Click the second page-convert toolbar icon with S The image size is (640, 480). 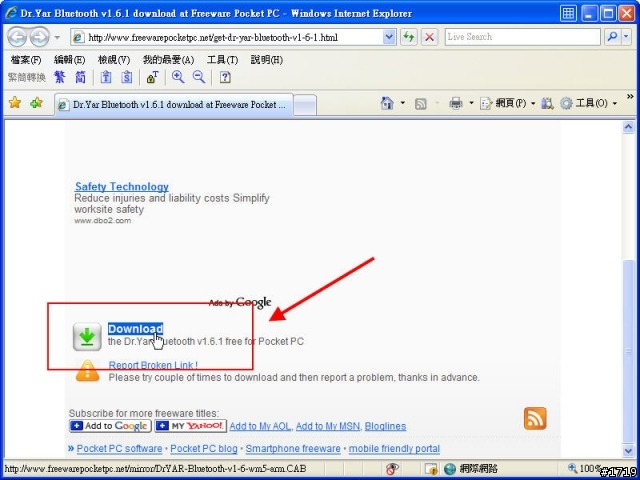click(127, 77)
